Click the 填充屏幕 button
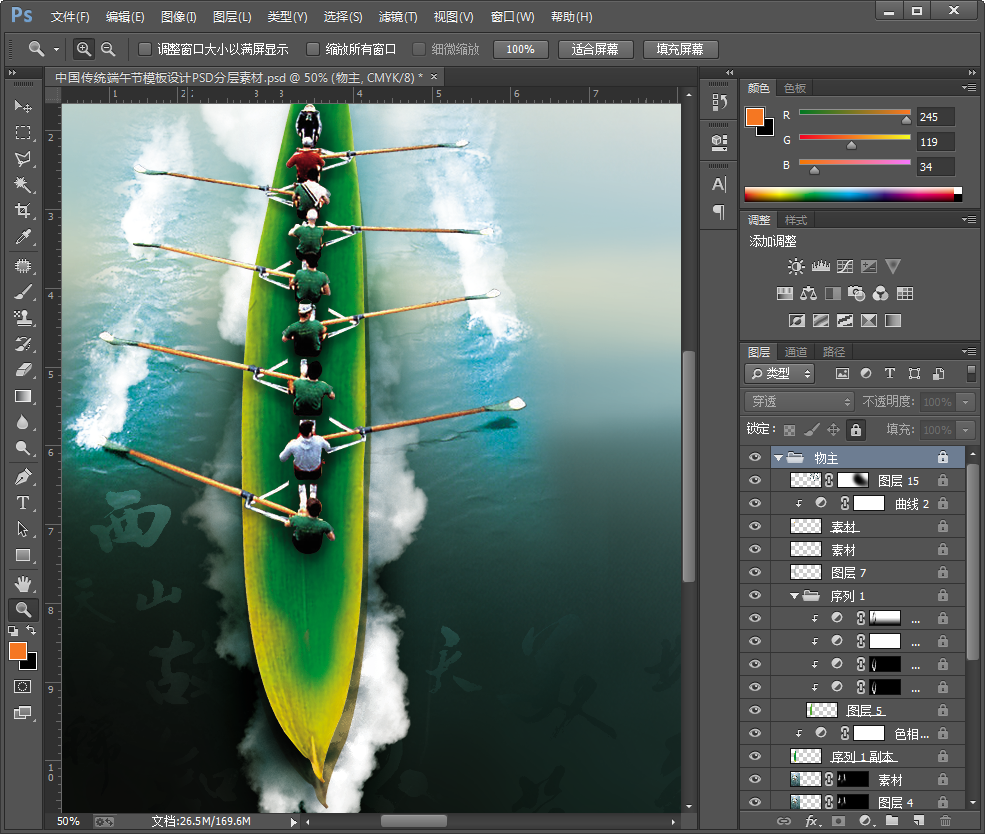The height and width of the screenshot is (834, 985). tap(680, 49)
